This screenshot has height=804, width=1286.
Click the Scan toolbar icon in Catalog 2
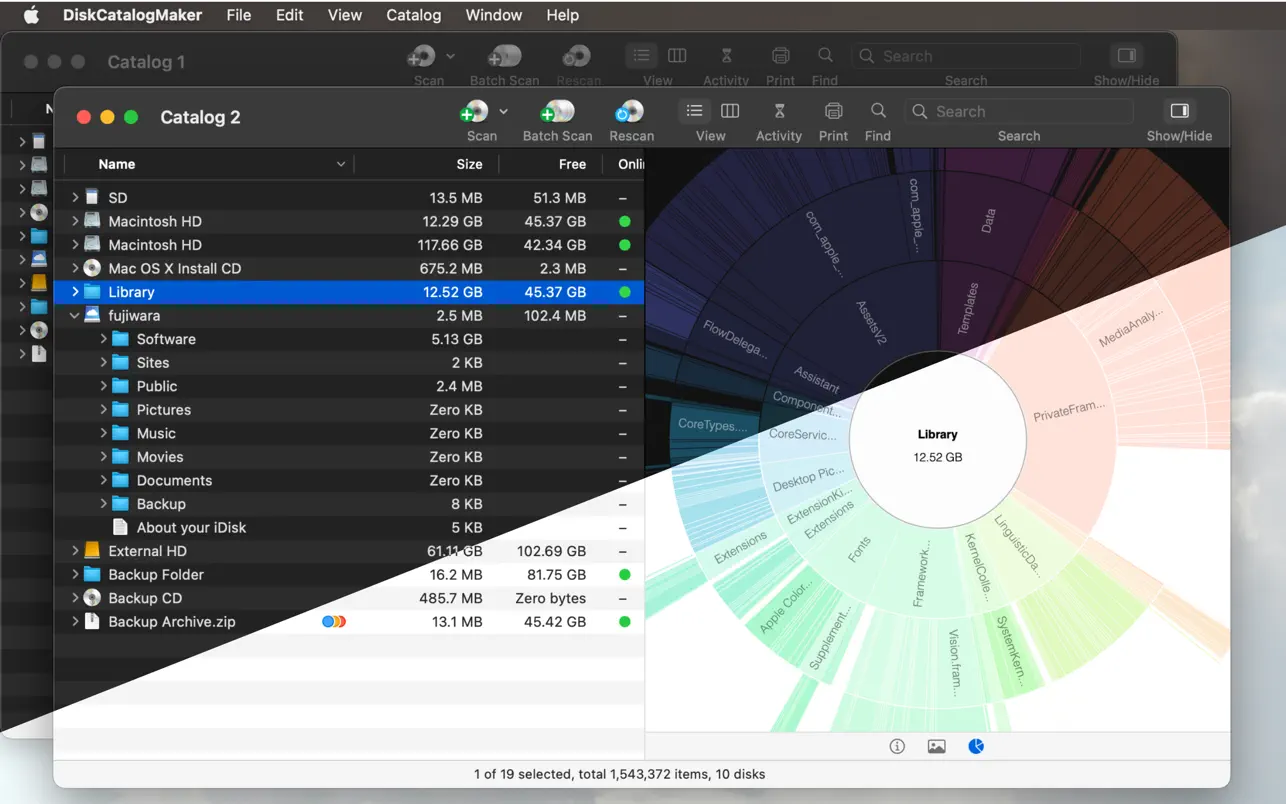(475, 111)
